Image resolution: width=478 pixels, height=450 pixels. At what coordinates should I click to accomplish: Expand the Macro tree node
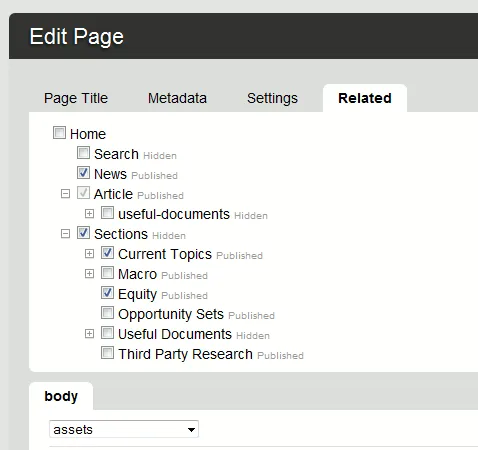[89, 274]
